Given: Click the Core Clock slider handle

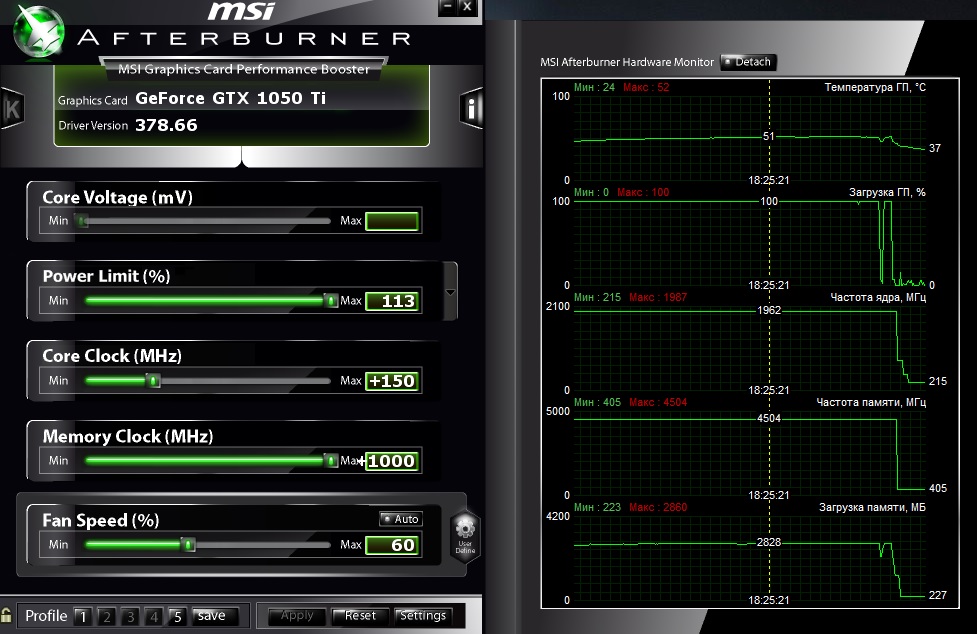Looking at the screenshot, I should [x=153, y=381].
